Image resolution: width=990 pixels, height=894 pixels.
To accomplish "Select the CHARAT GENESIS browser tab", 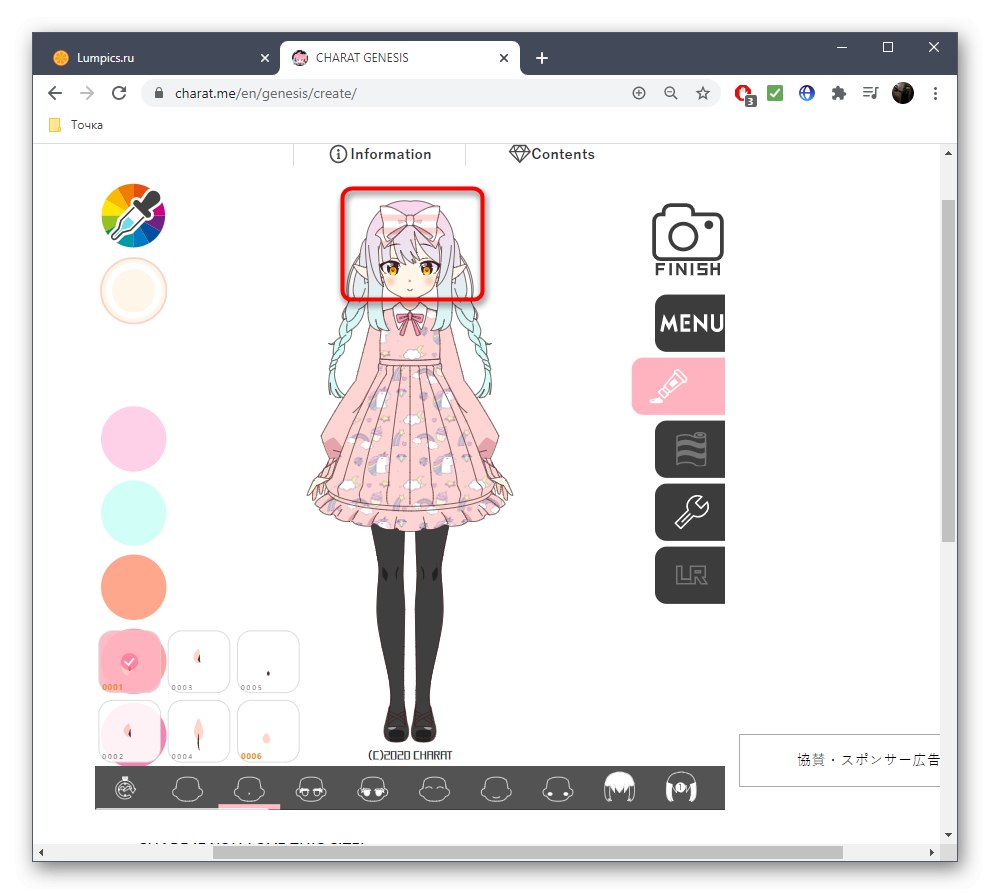I will 399,57.
